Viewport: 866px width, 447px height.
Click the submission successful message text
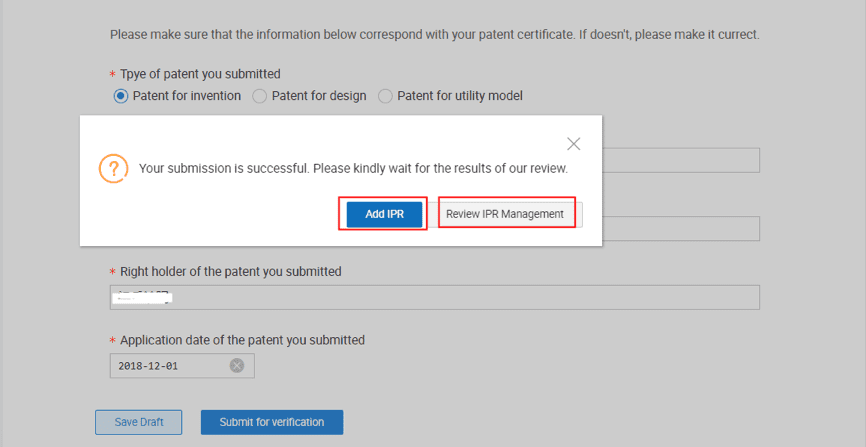353,168
